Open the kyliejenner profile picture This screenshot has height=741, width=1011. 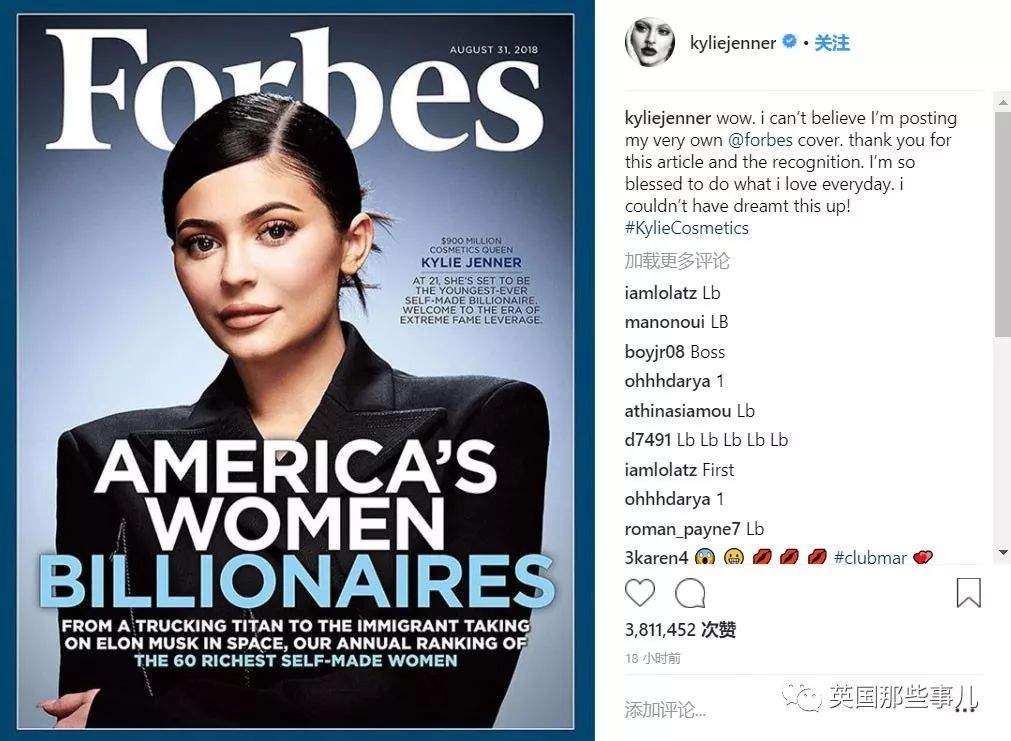(650, 43)
